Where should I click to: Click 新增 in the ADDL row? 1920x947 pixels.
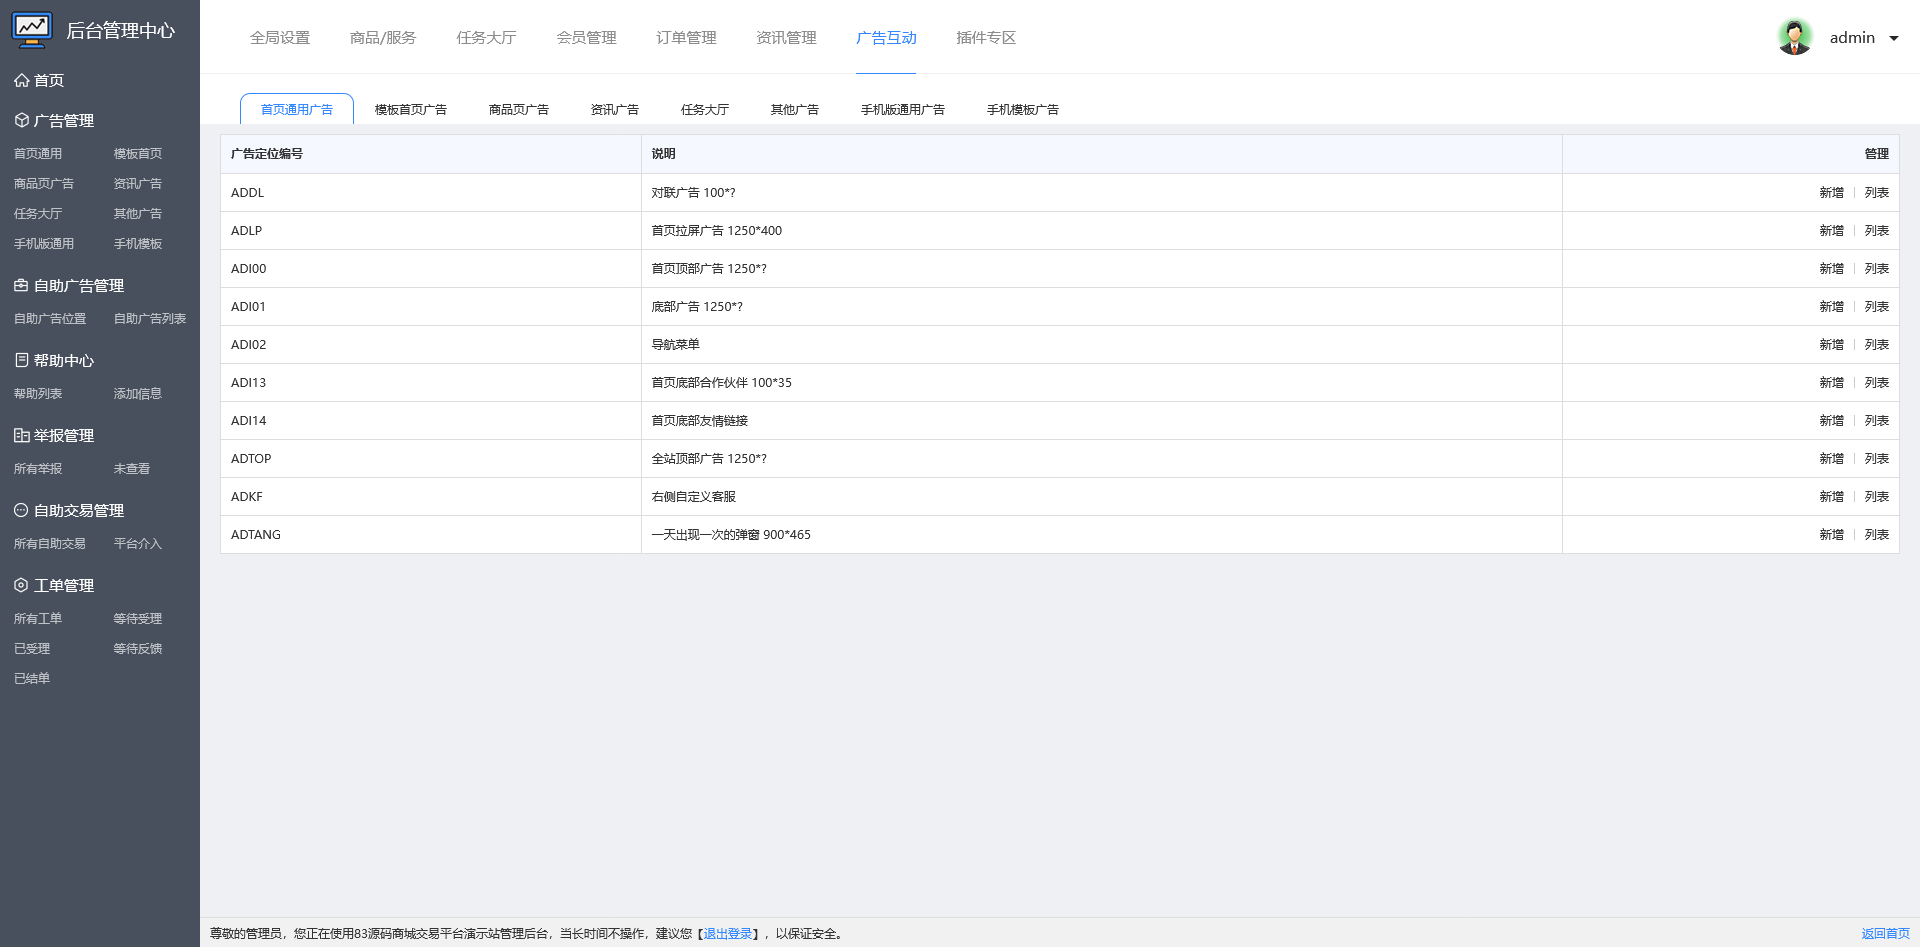pos(1831,193)
